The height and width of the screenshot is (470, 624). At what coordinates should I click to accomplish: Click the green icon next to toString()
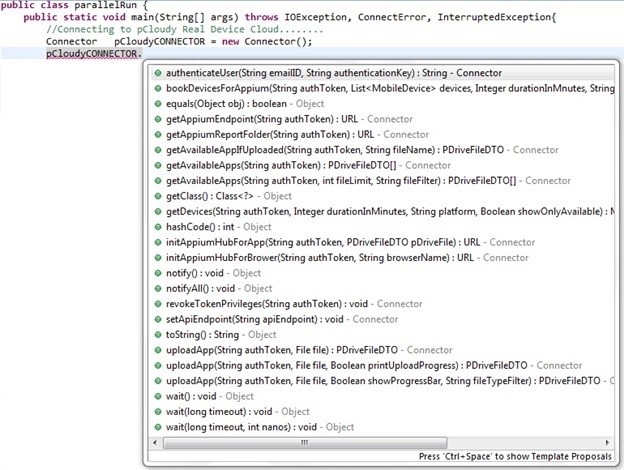coord(158,335)
